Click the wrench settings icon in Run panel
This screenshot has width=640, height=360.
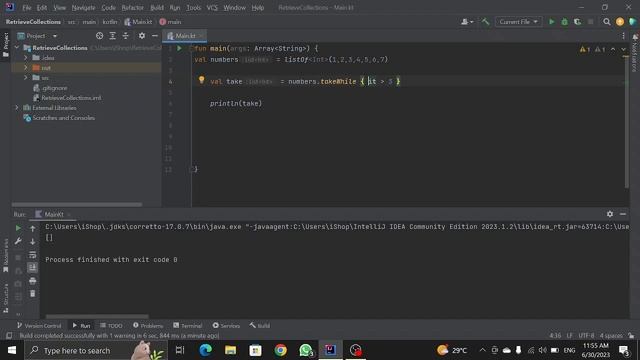pos(18,241)
